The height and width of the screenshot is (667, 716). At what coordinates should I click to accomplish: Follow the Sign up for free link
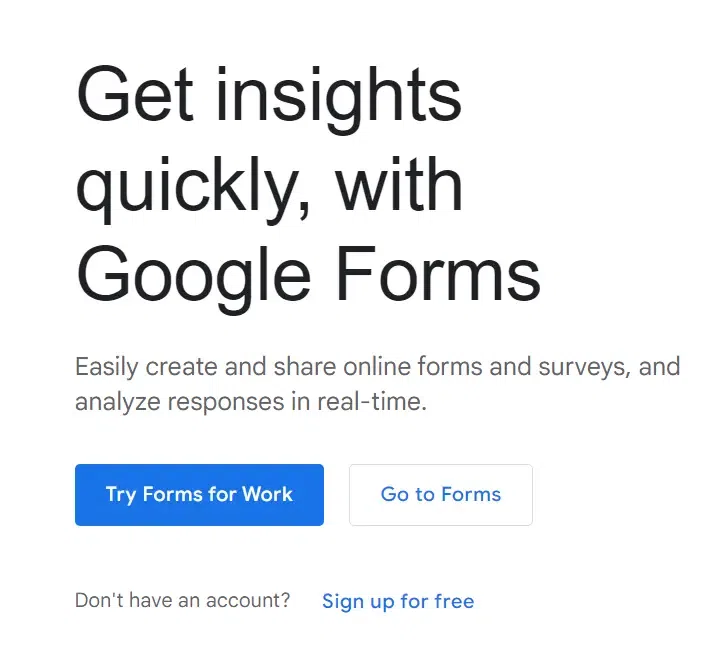click(x=398, y=601)
